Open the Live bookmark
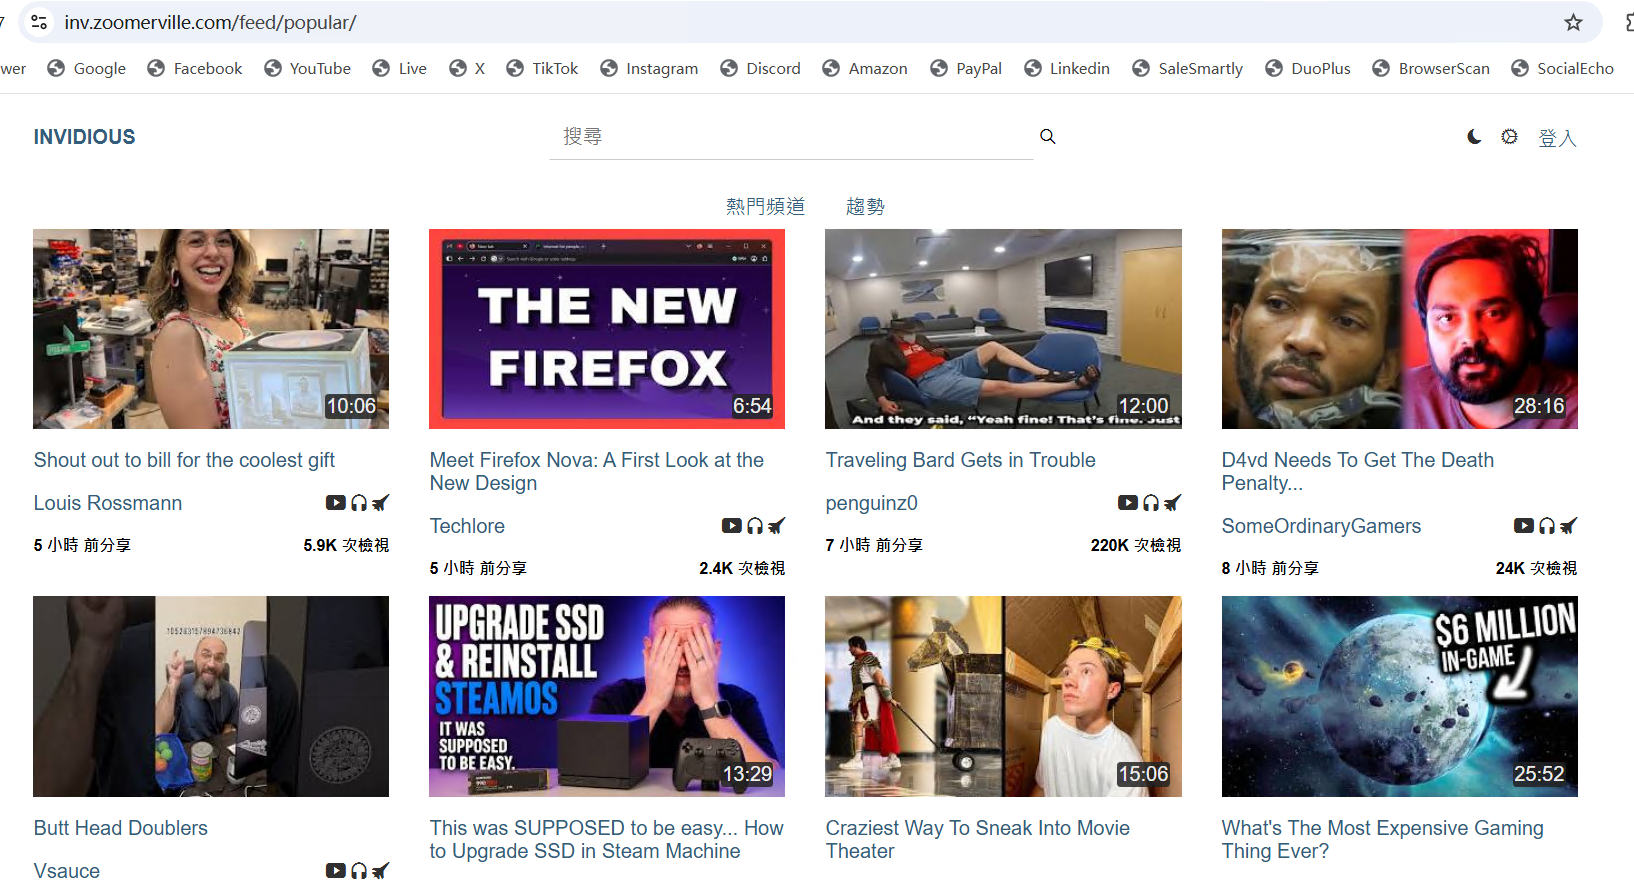This screenshot has width=1634, height=880. coord(400,68)
